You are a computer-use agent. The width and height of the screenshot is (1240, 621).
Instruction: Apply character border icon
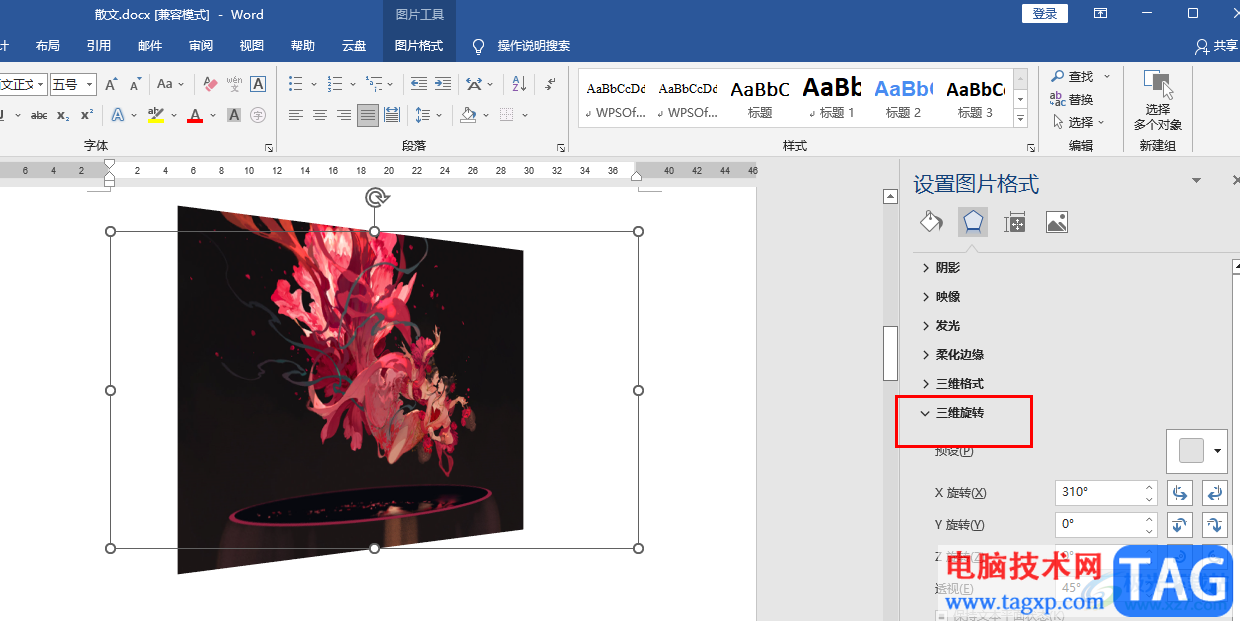tap(258, 85)
